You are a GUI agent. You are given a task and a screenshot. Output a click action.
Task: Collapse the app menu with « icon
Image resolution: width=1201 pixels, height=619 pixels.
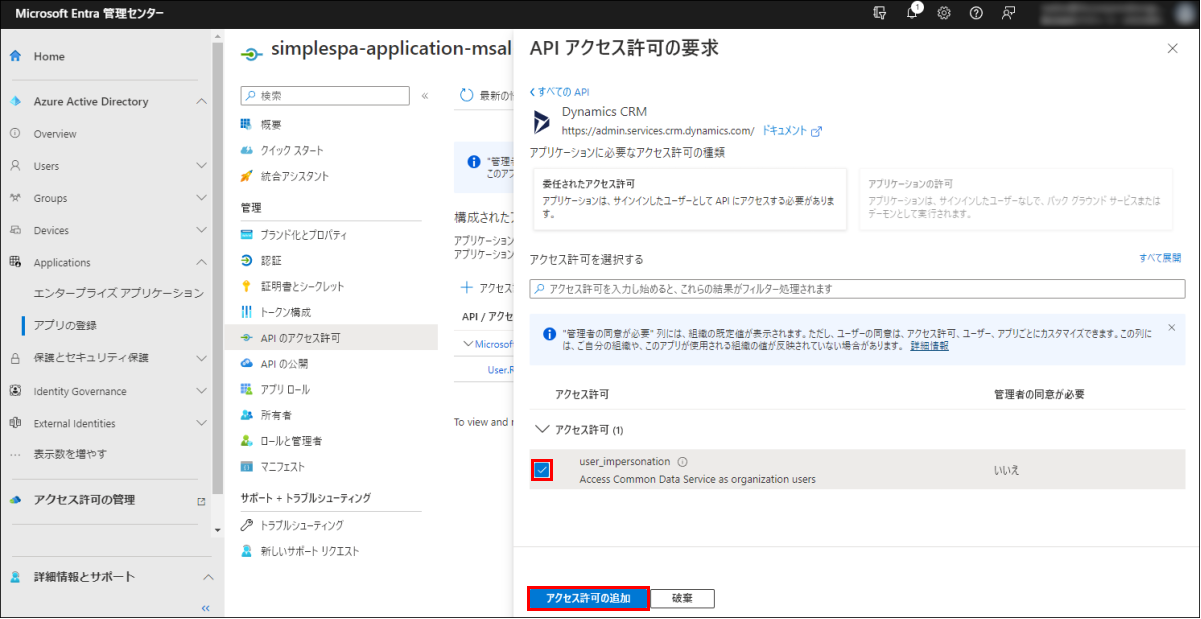pos(425,96)
